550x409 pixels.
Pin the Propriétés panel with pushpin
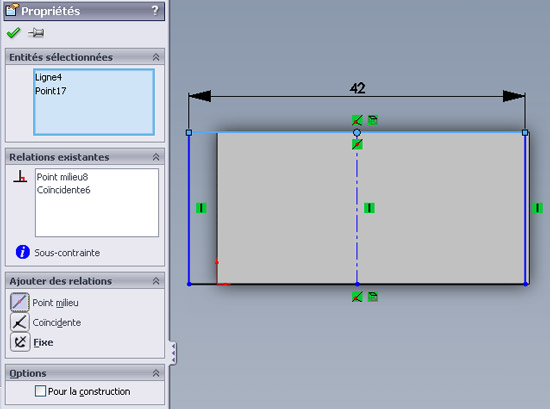(x=36, y=33)
